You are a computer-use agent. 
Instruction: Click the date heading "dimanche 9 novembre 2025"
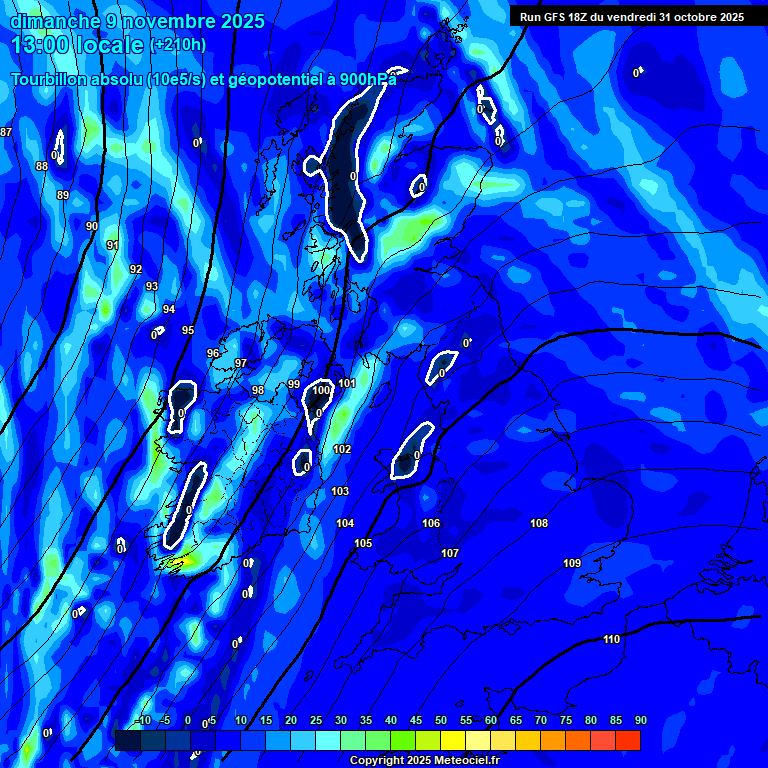[137, 21]
